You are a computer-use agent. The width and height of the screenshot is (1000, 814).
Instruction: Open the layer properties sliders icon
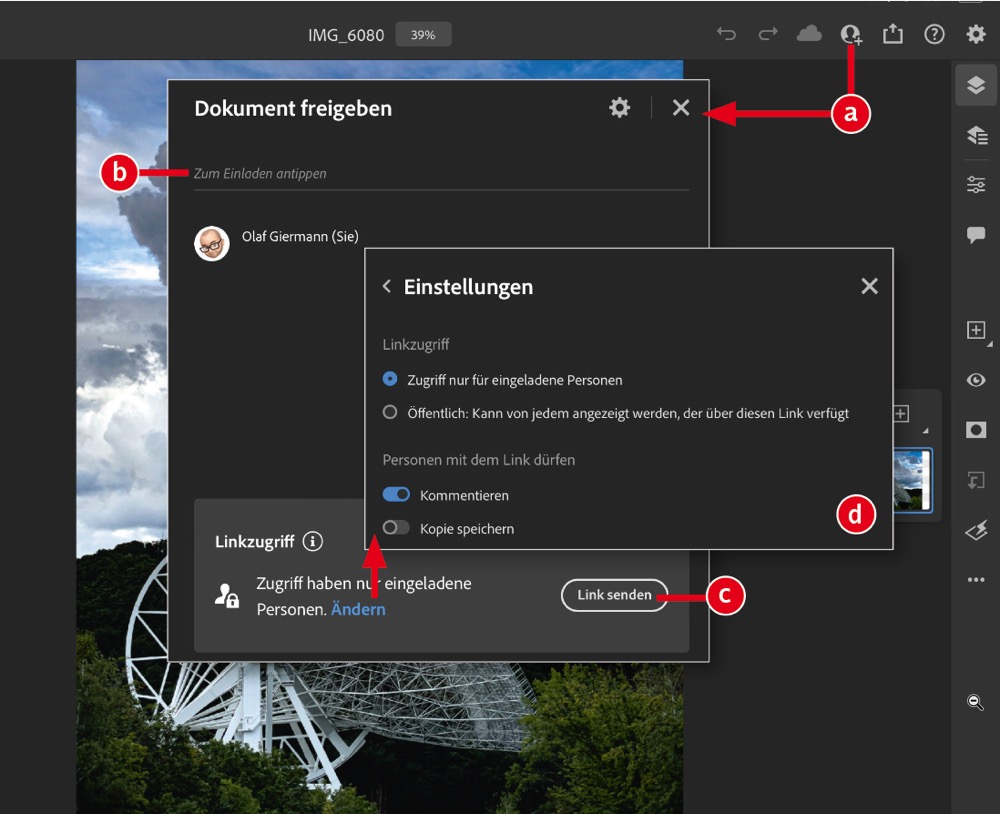coord(976,185)
